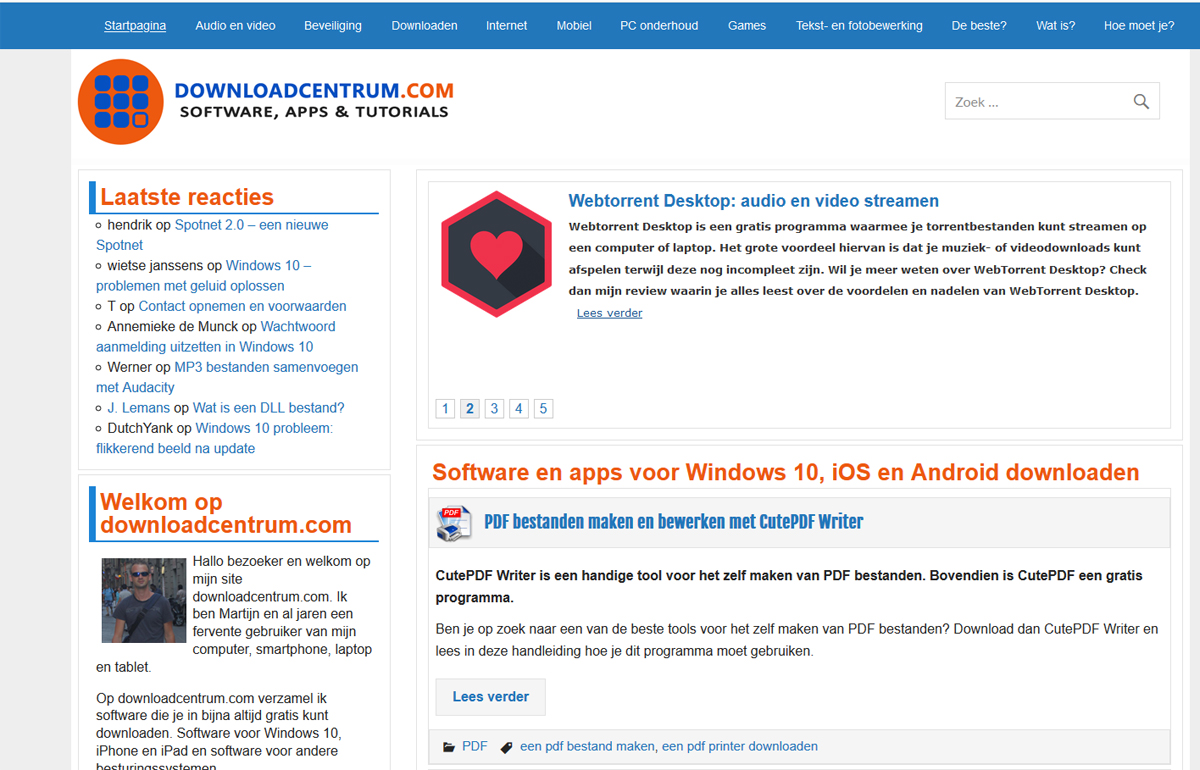Open 'PDF bestanden maken en bewerken' title

[674, 521]
